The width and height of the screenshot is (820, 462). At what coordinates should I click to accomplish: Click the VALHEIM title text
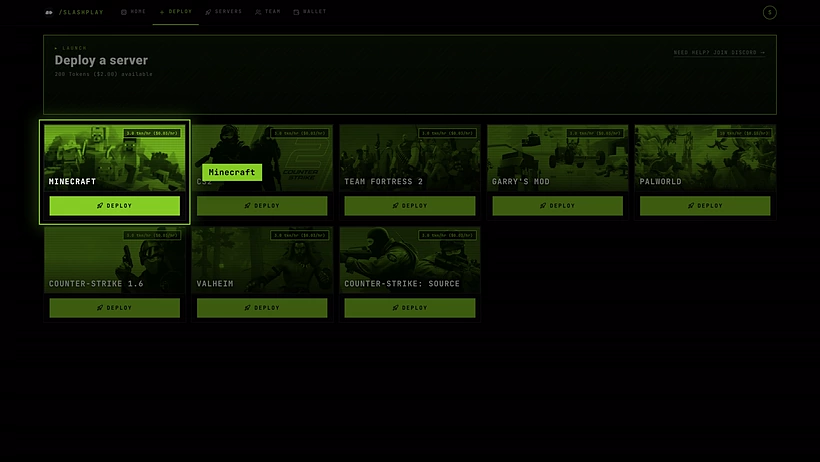pyautogui.click(x=215, y=284)
